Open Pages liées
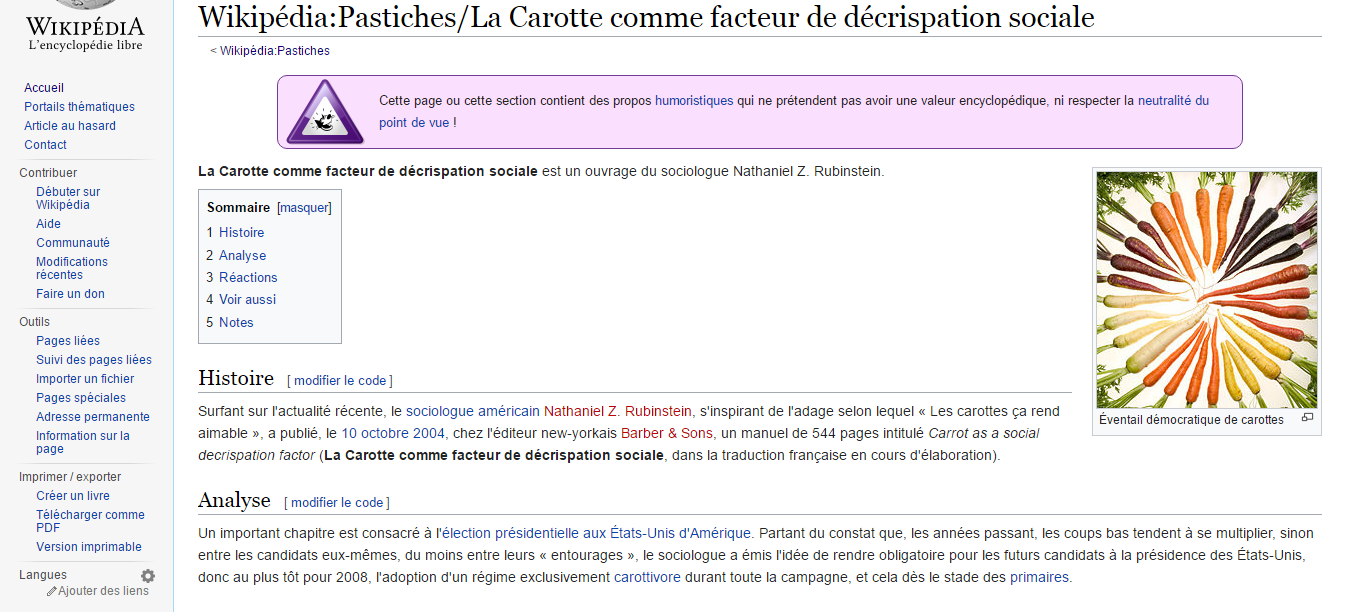1346x612 pixels. pos(68,341)
